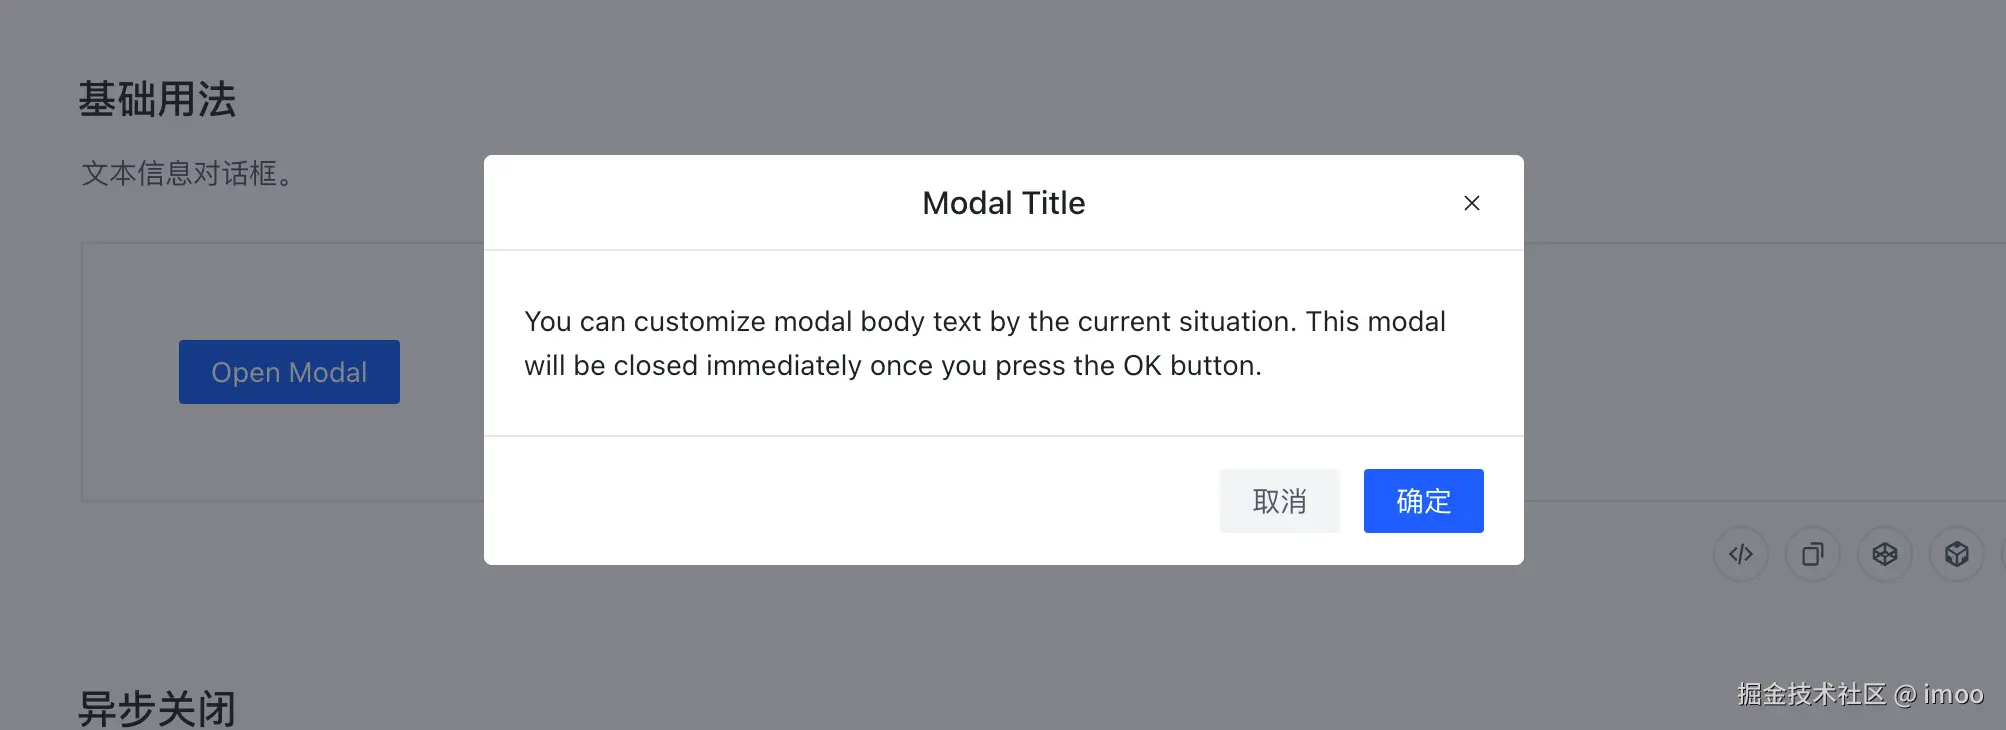Show the demo source code
The height and width of the screenshot is (730, 2006).
(x=1741, y=554)
